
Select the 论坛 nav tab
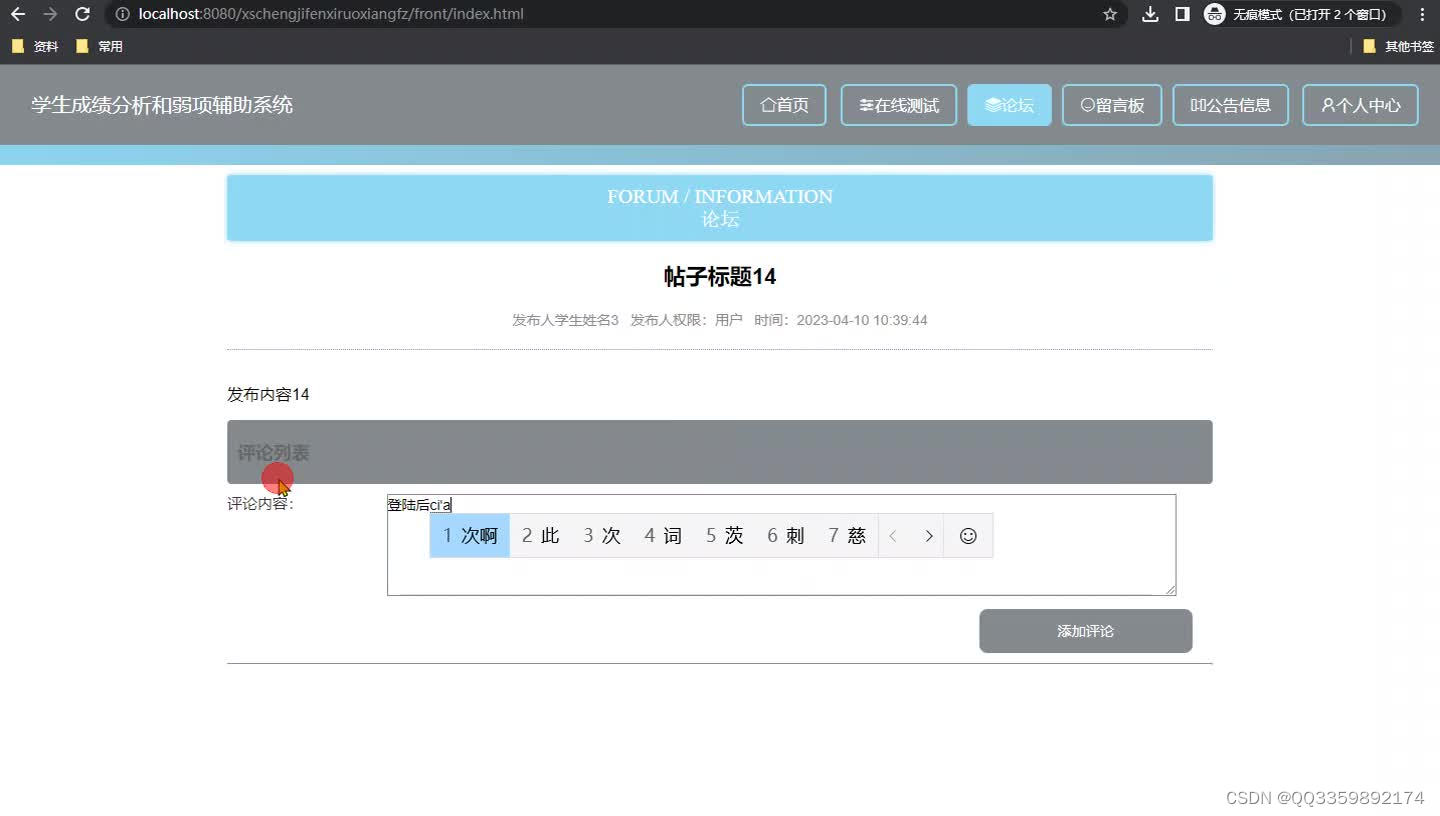(1009, 105)
